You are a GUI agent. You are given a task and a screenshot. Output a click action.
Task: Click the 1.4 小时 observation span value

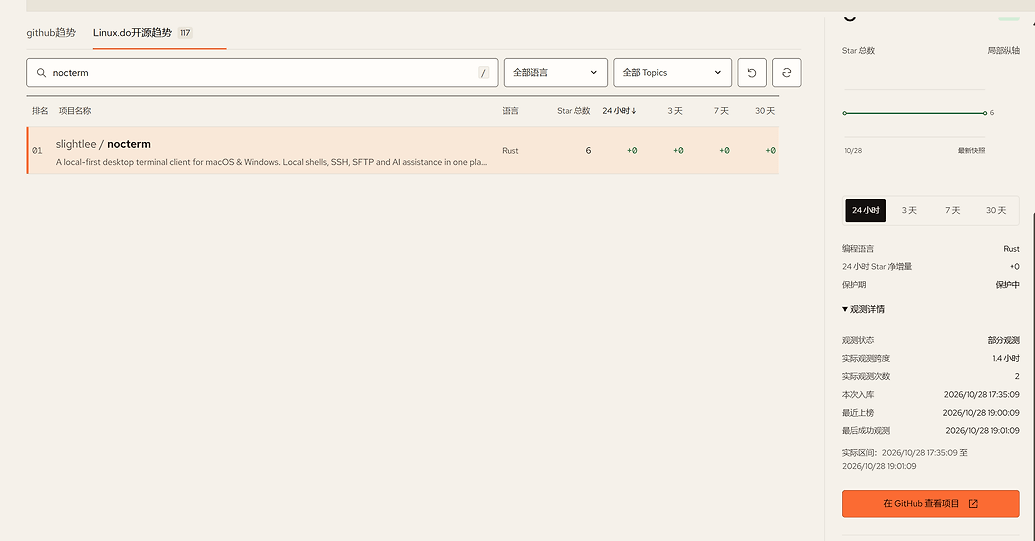[x=1005, y=358]
